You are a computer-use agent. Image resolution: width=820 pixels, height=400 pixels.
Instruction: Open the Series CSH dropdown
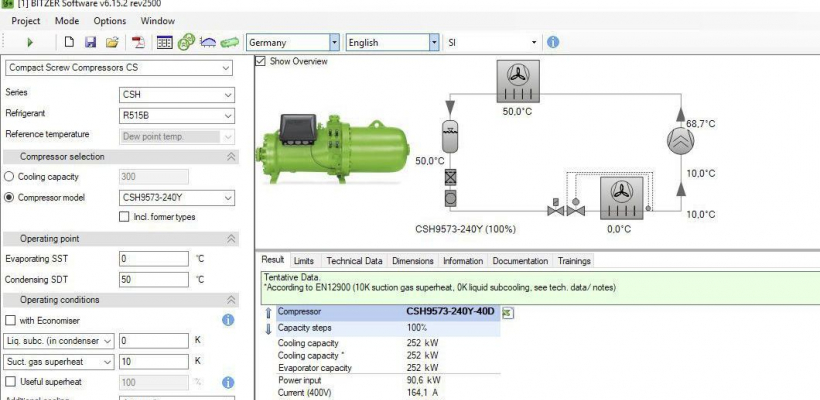tap(177, 95)
